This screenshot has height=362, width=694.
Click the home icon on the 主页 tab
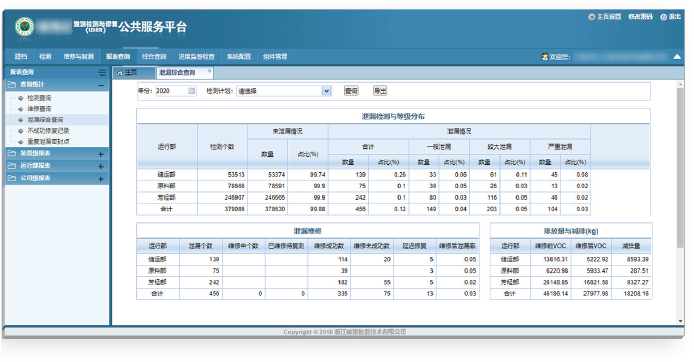120,73
